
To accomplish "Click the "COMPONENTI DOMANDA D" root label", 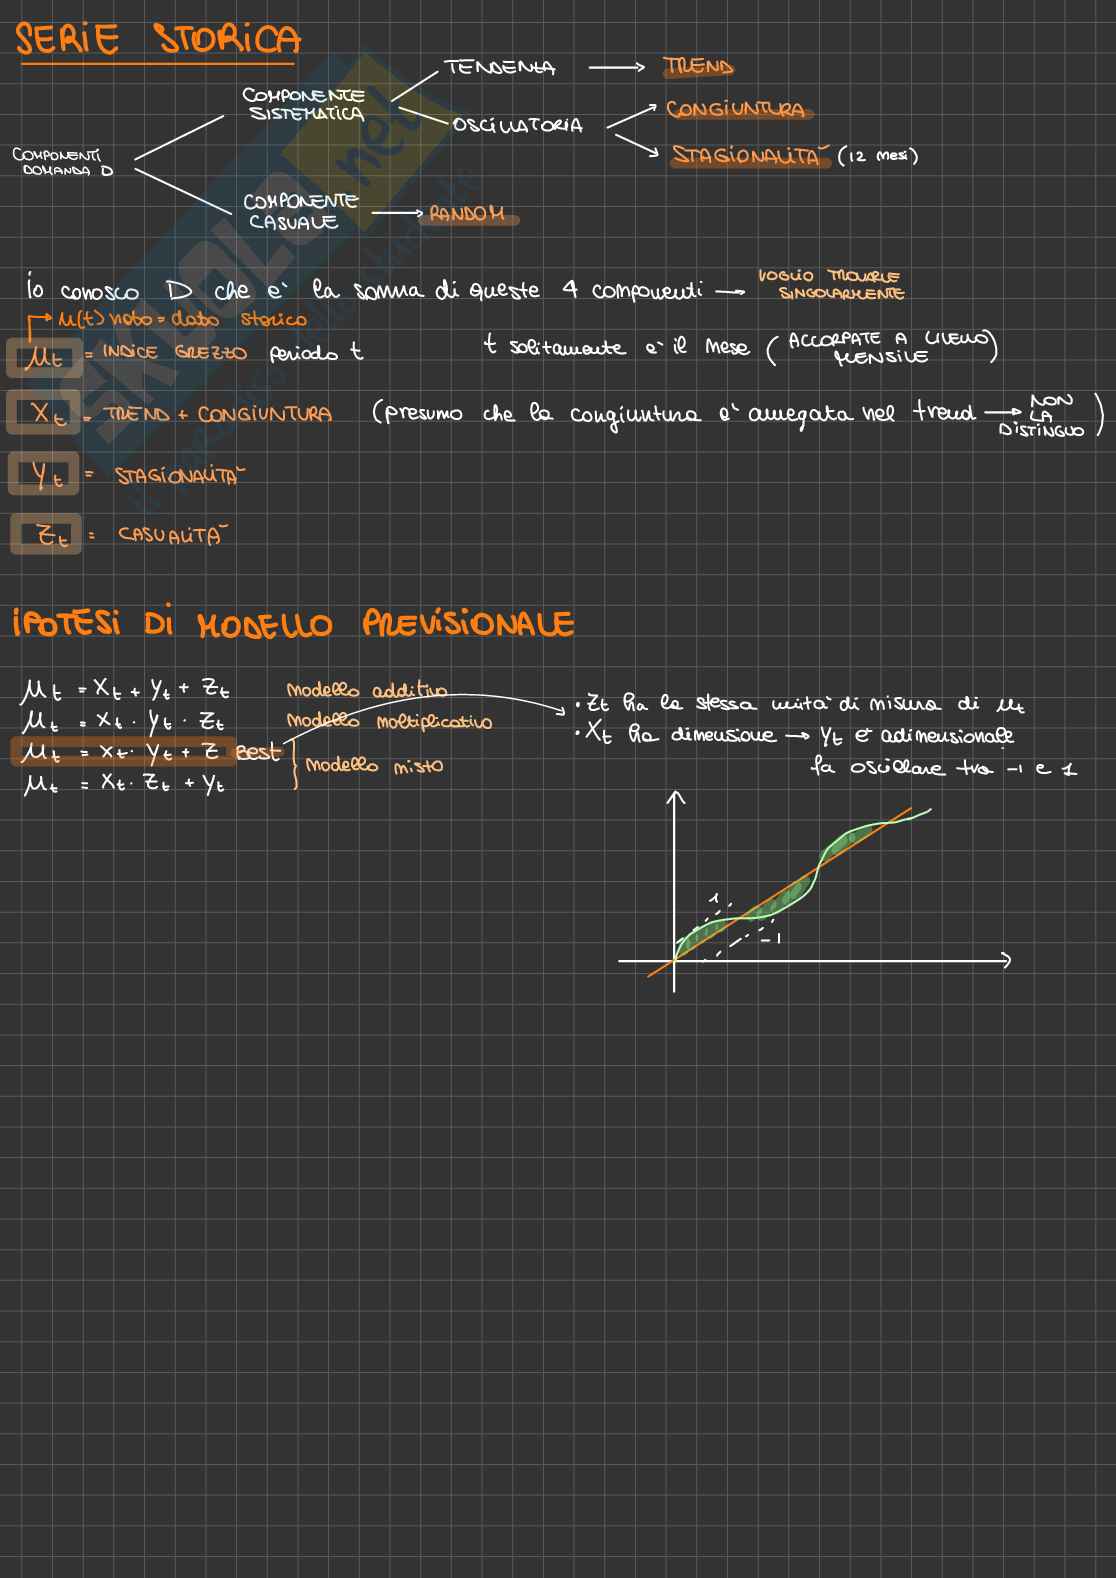I will click(x=60, y=162).
